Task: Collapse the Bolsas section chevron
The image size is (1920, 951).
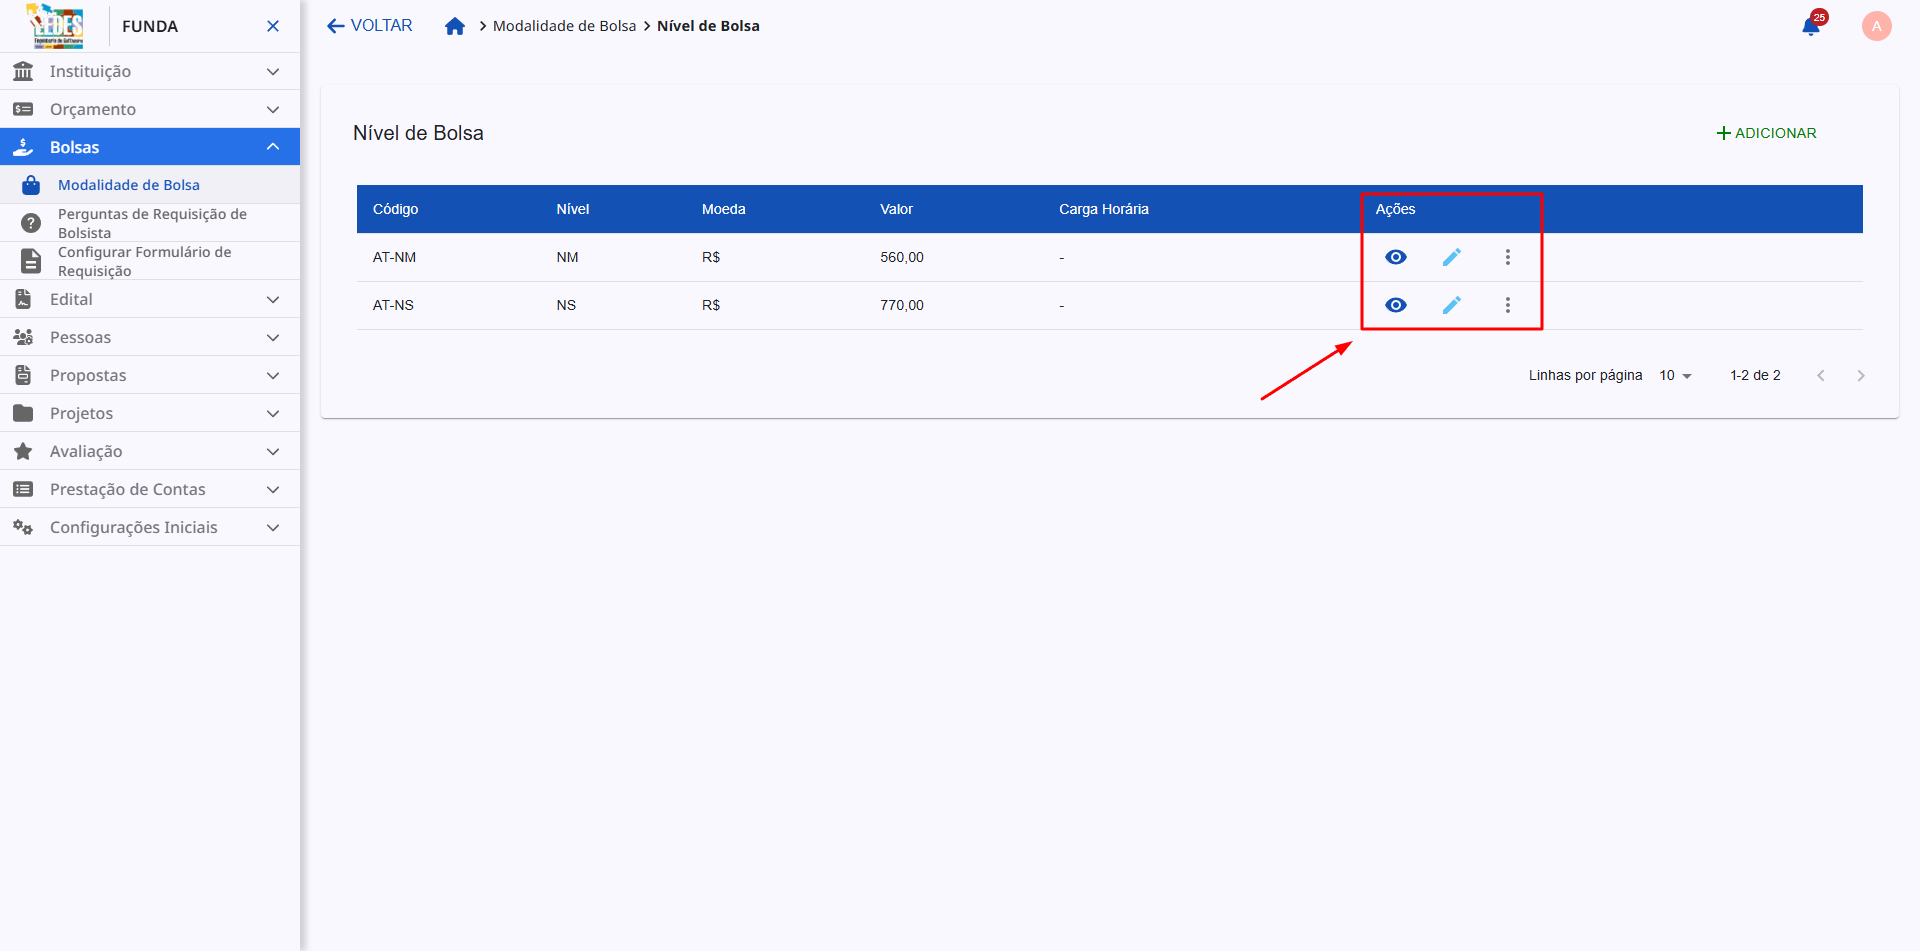Action: pos(272,146)
